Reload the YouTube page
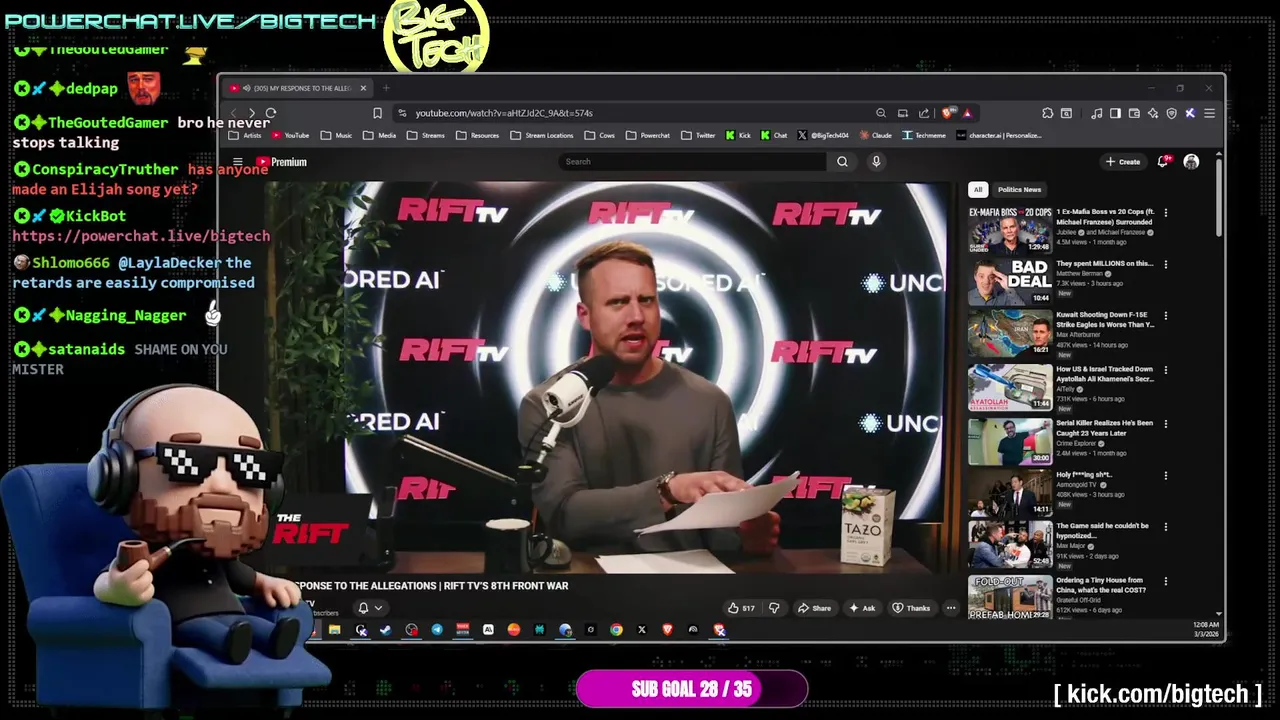1280x720 pixels. click(x=271, y=113)
